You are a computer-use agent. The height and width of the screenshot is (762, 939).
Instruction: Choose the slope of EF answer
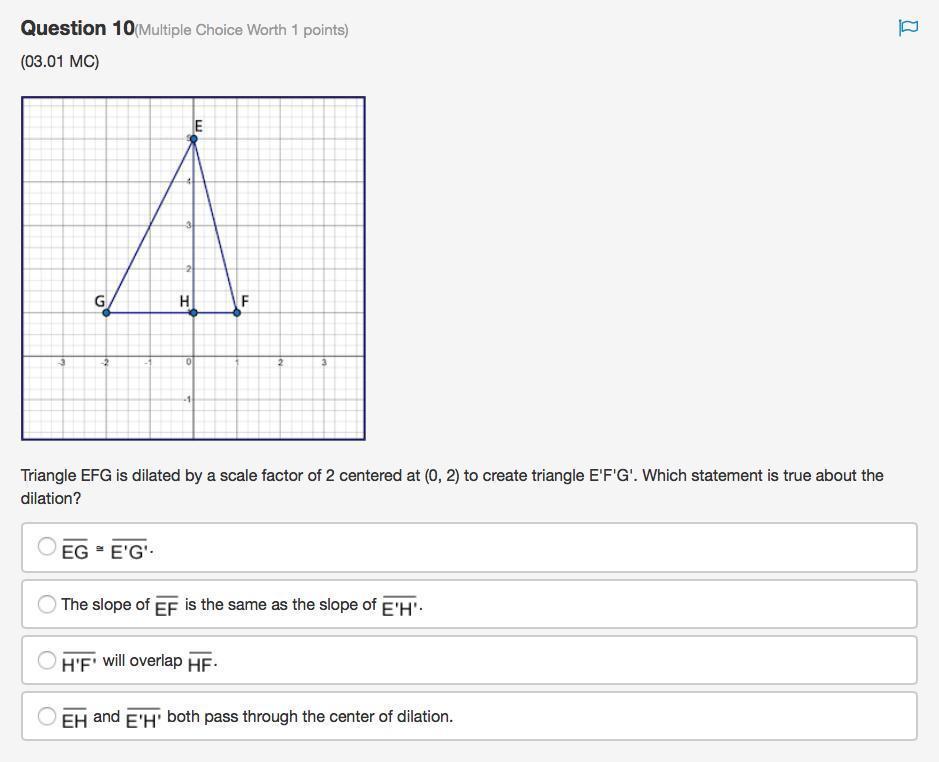47,604
